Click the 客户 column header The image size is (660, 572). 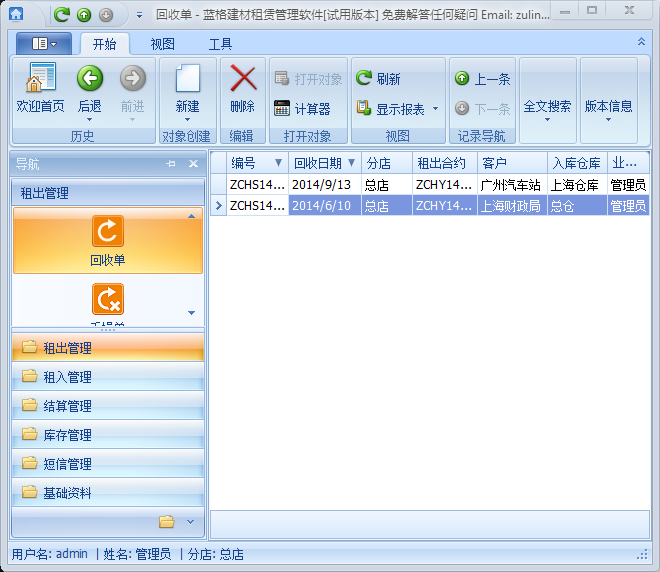[x=512, y=163]
